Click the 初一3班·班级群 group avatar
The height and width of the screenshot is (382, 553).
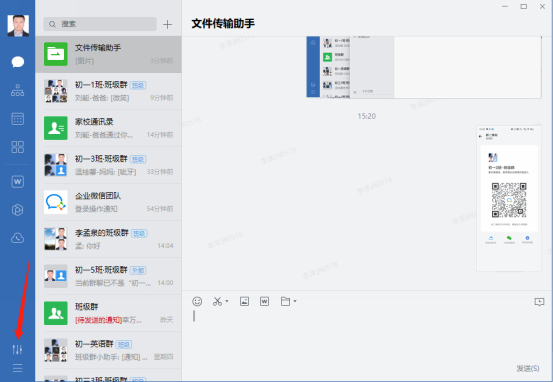(x=56, y=165)
